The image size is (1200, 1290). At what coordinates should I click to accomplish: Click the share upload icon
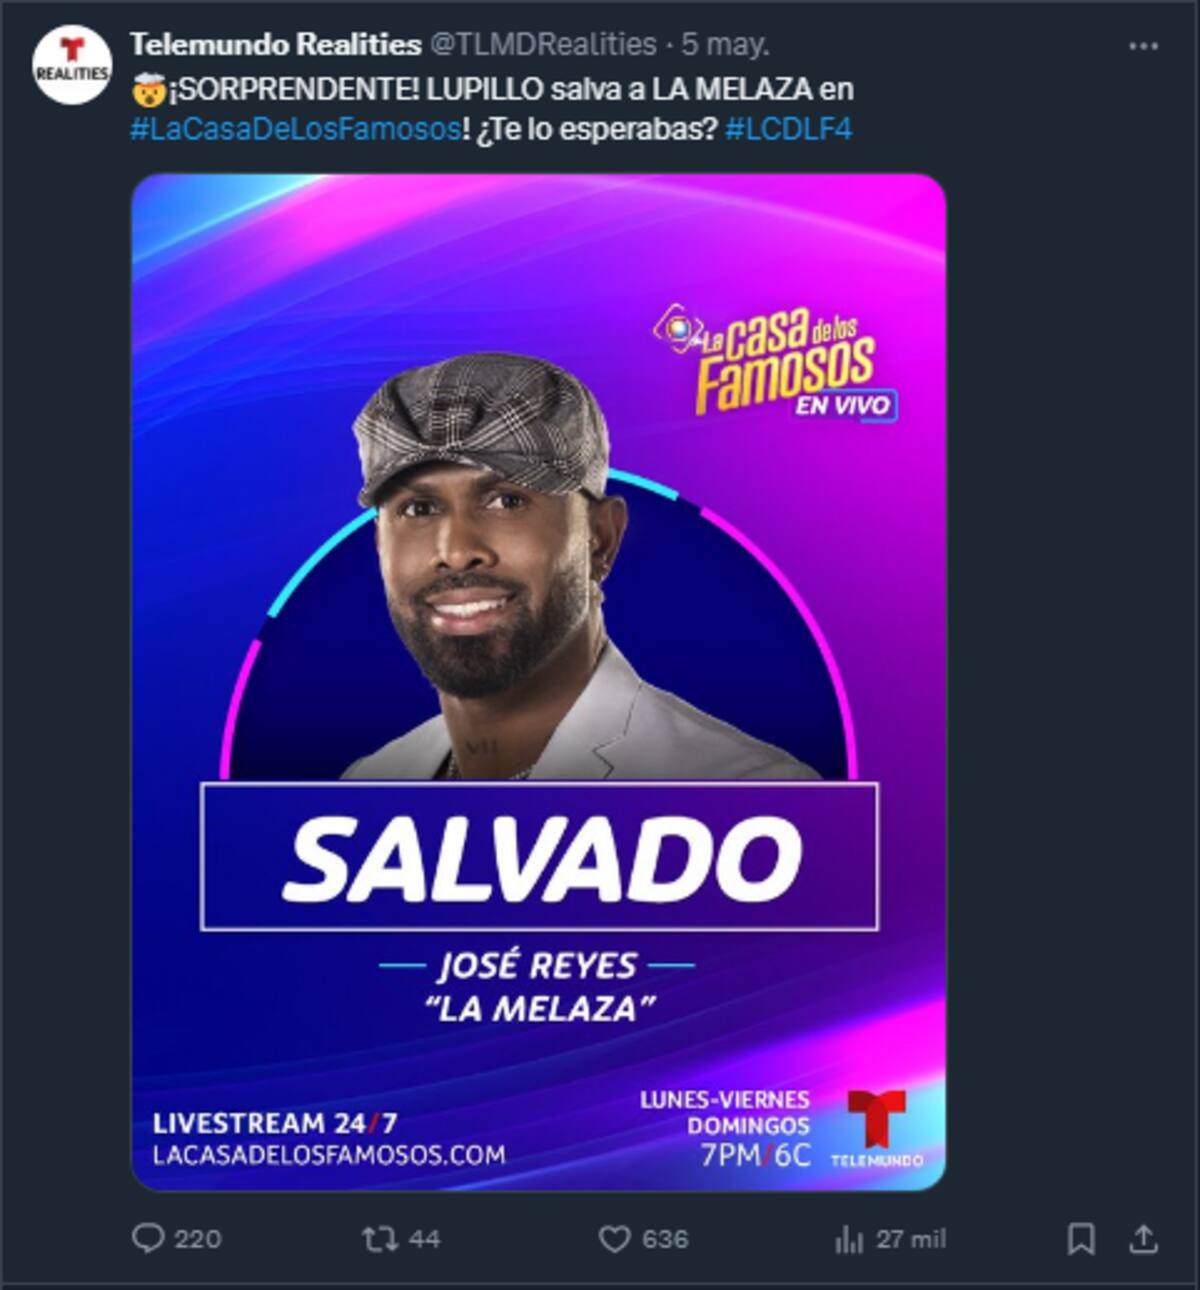[x=1144, y=1239]
